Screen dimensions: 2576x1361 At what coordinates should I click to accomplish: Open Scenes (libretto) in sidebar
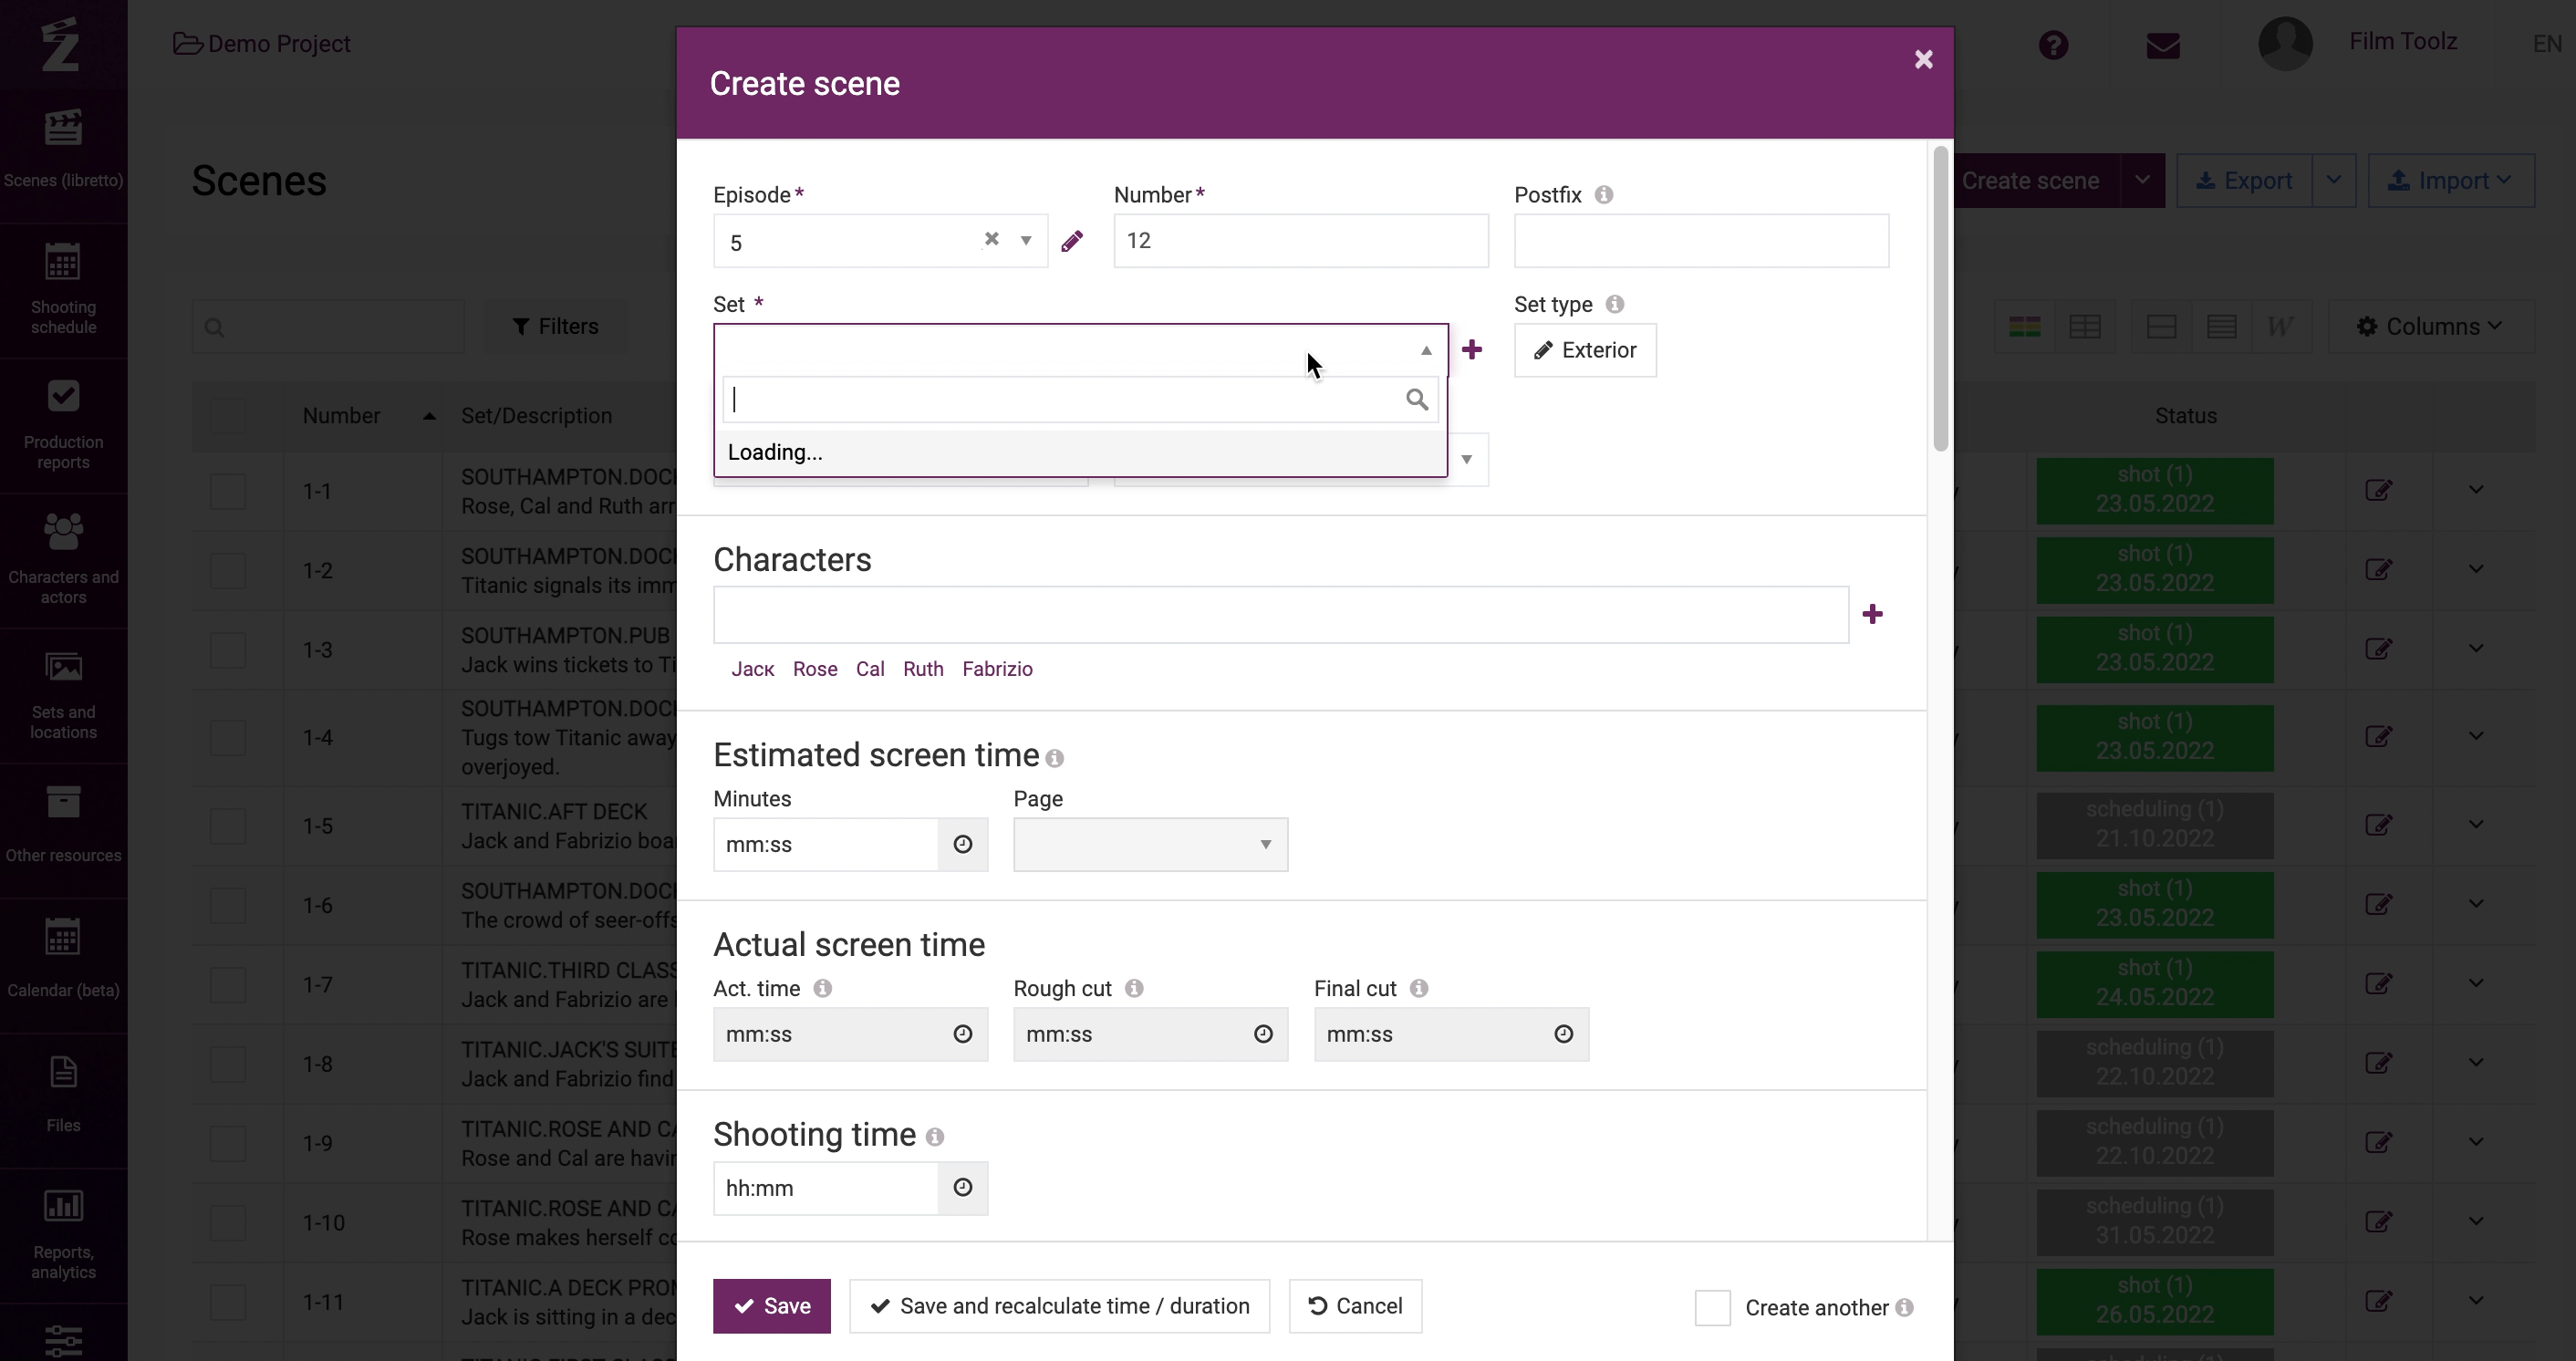point(63,150)
